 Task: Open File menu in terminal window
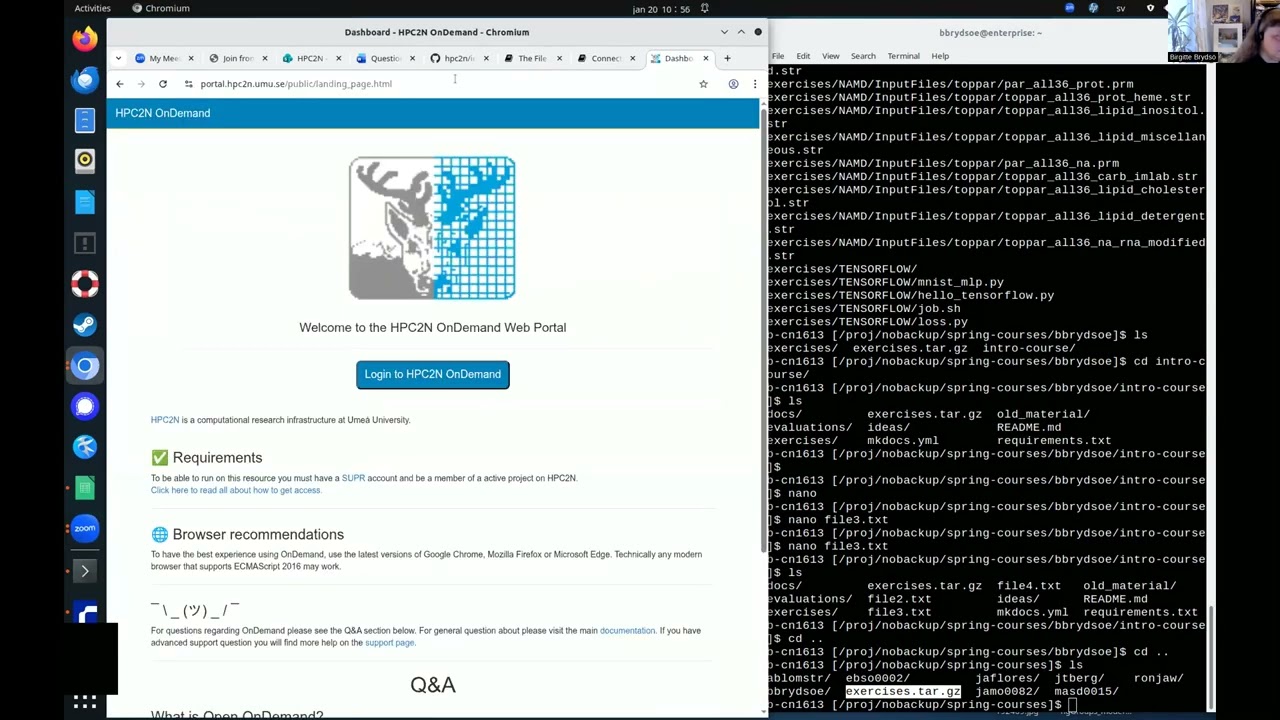click(778, 56)
